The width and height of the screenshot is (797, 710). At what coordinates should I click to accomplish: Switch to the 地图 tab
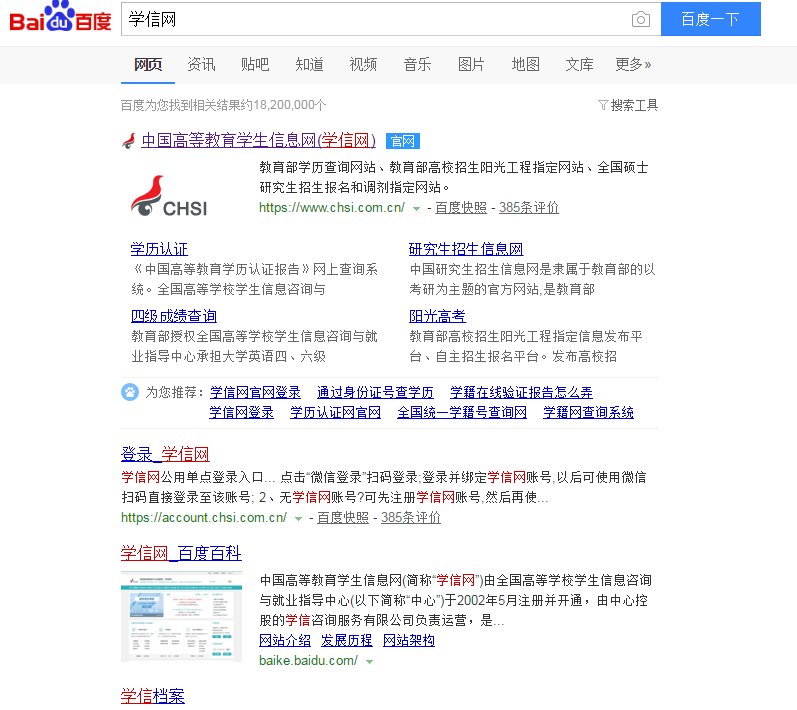pyautogui.click(x=525, y=65)
